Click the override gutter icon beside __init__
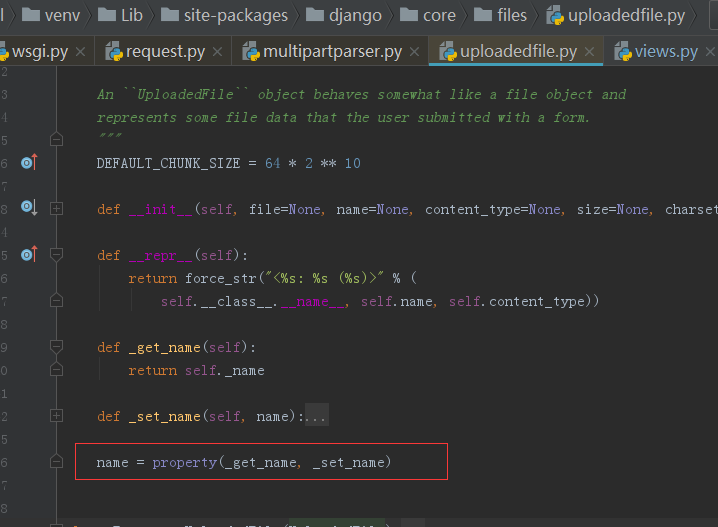Viewport: 718px width, 527px height. click(29, 208)
